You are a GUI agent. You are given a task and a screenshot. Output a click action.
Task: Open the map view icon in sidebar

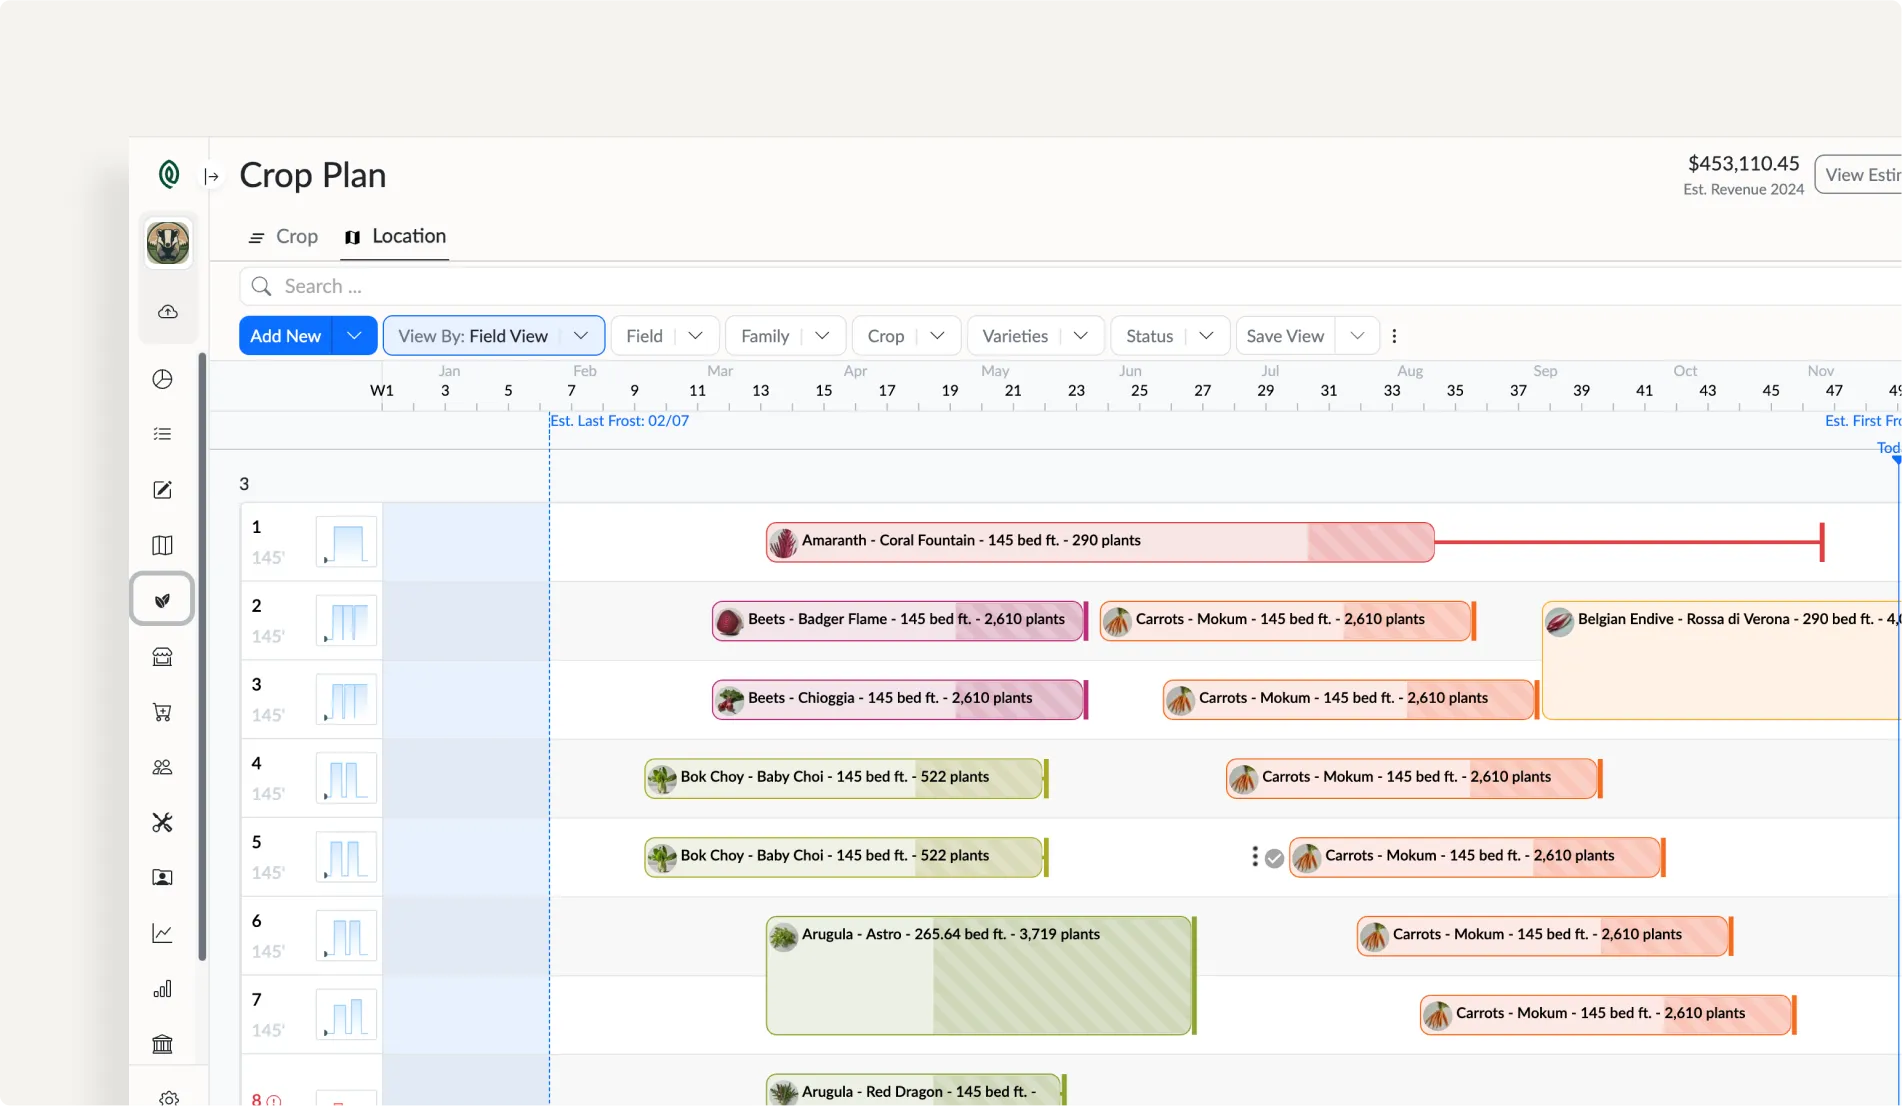click(161, 545)
